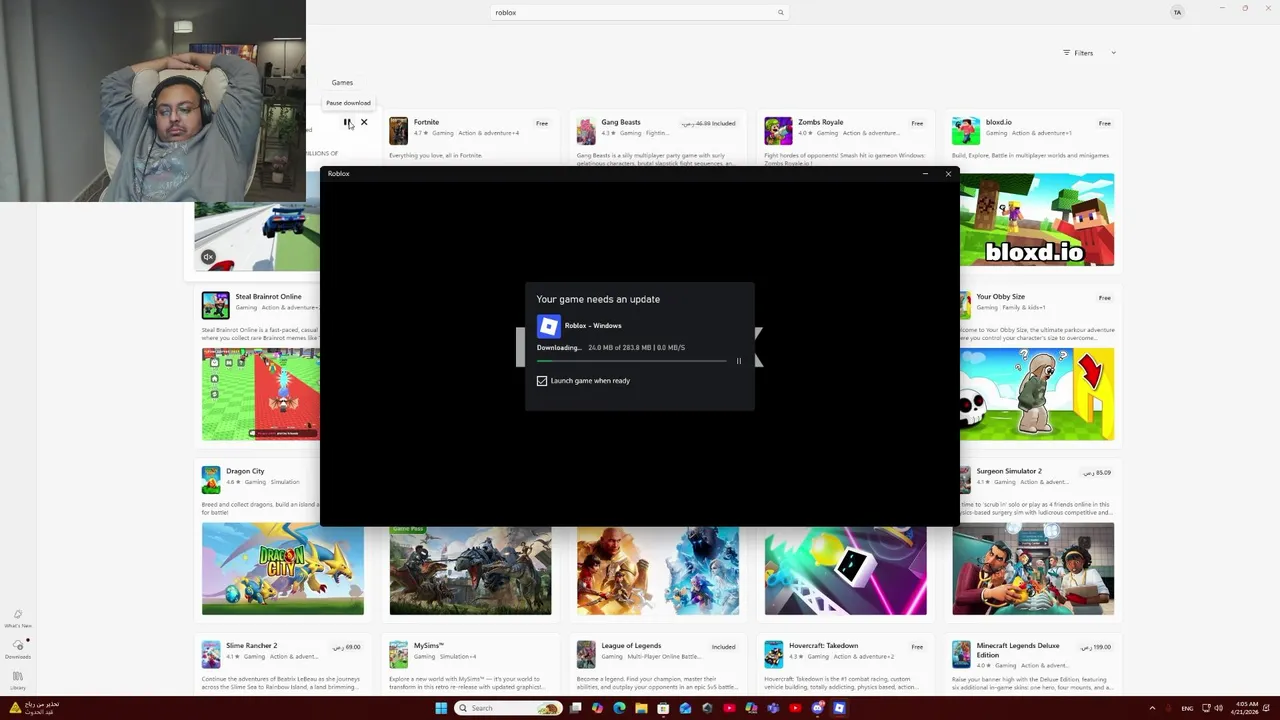Viewport: 1280px width, 720px height.
Task: Open the weather warning widget on taskbar
Action: pyautogui.click(x=35, y=707)
